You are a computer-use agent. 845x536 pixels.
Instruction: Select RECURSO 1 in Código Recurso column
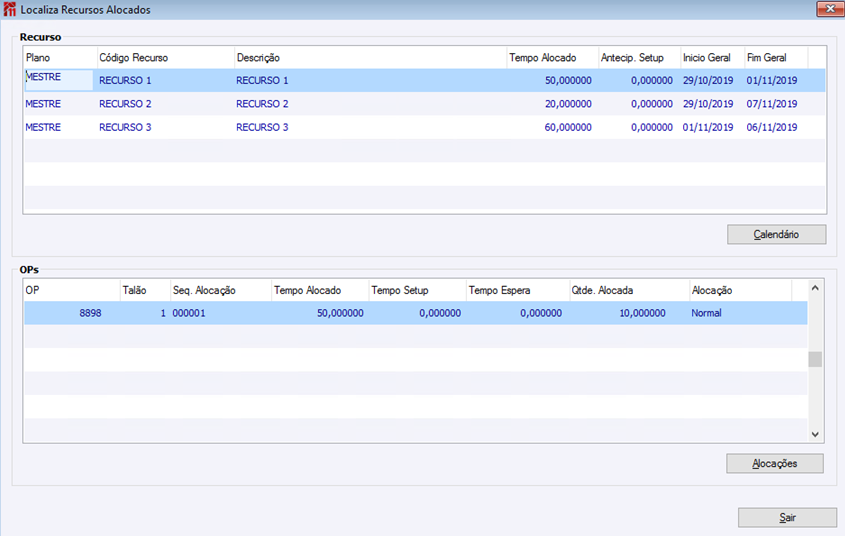click(x=125, y=80)
